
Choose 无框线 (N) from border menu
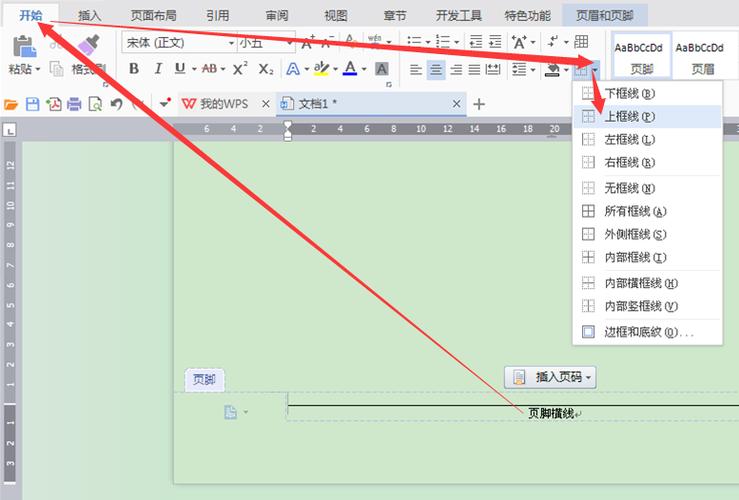[647, 189]
